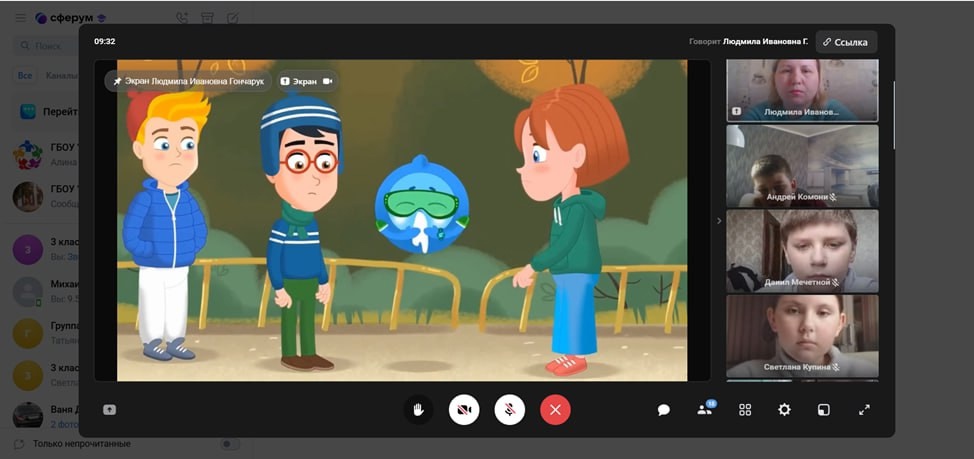The height and width of the screenshot is (459, 974).
Task: Switch to picture-in-picture mini window
Action: 824,410
